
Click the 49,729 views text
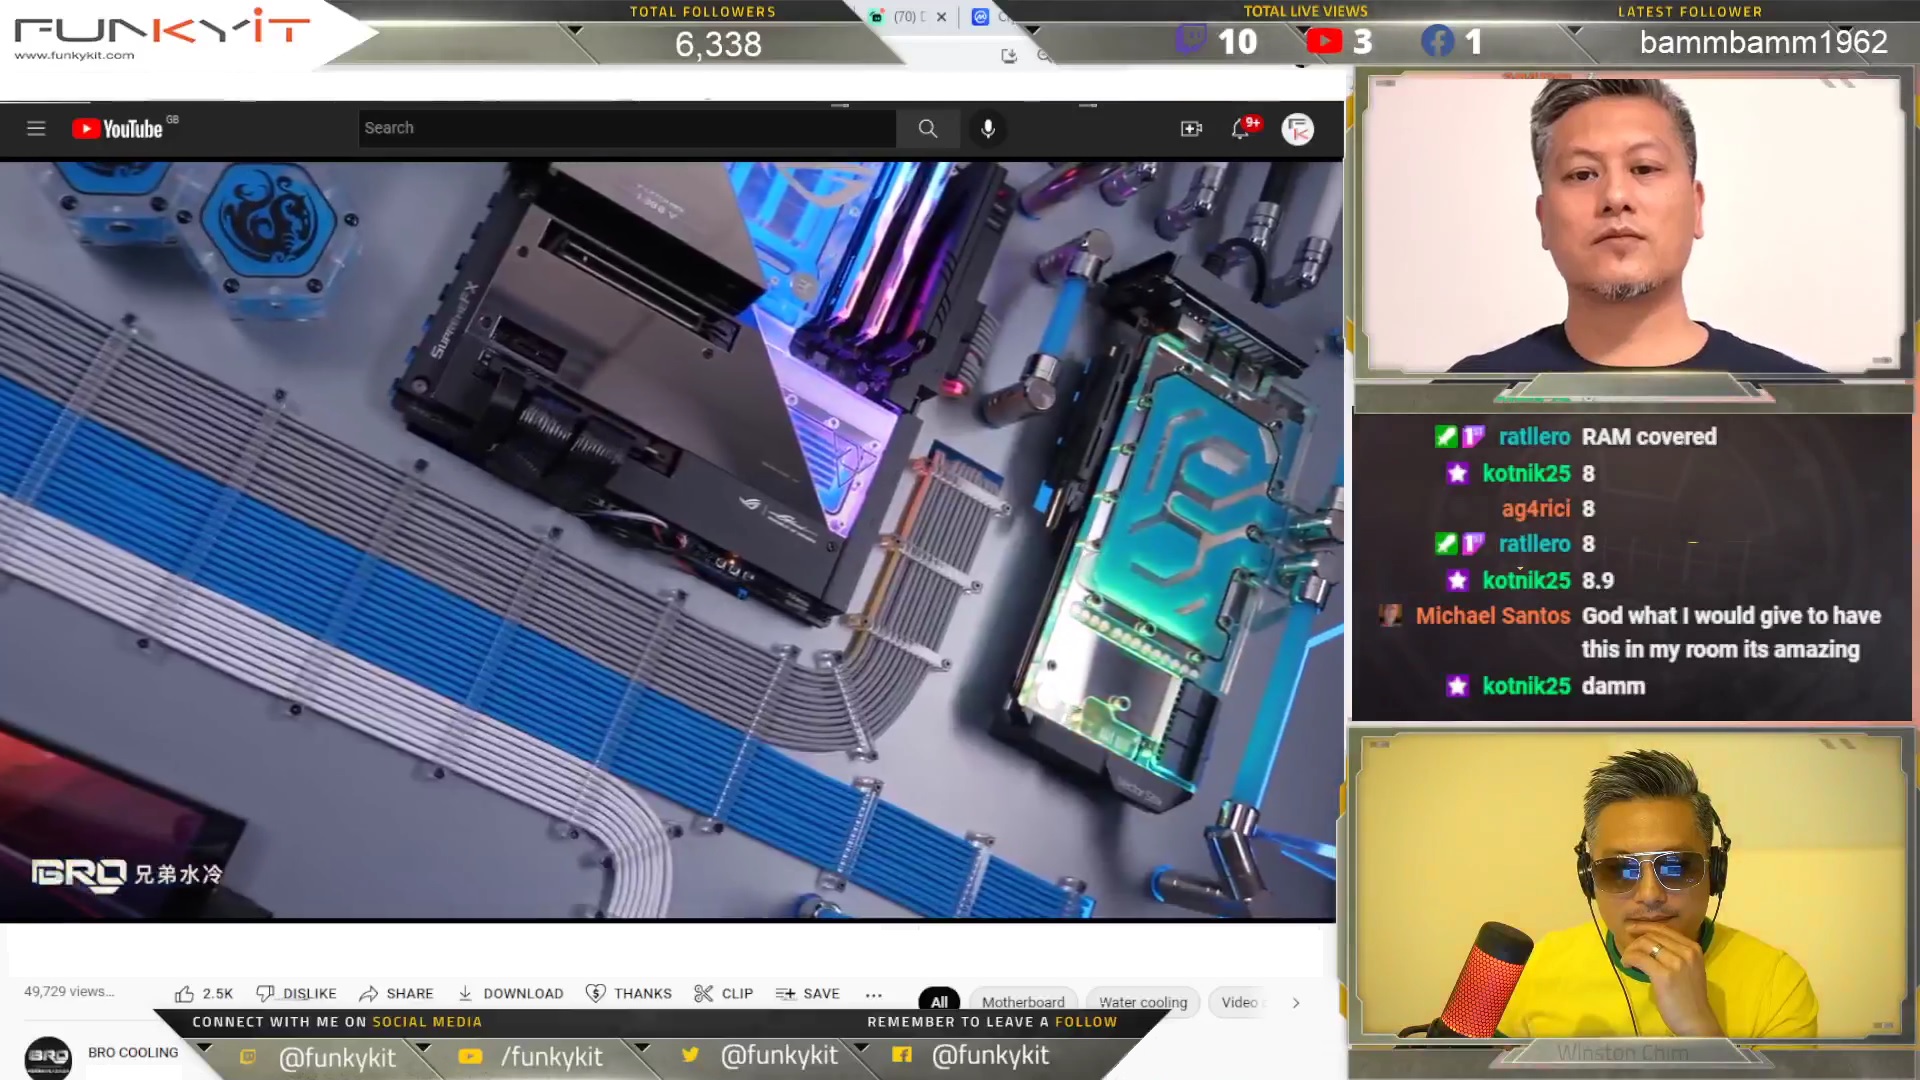[x=69, y=991]
